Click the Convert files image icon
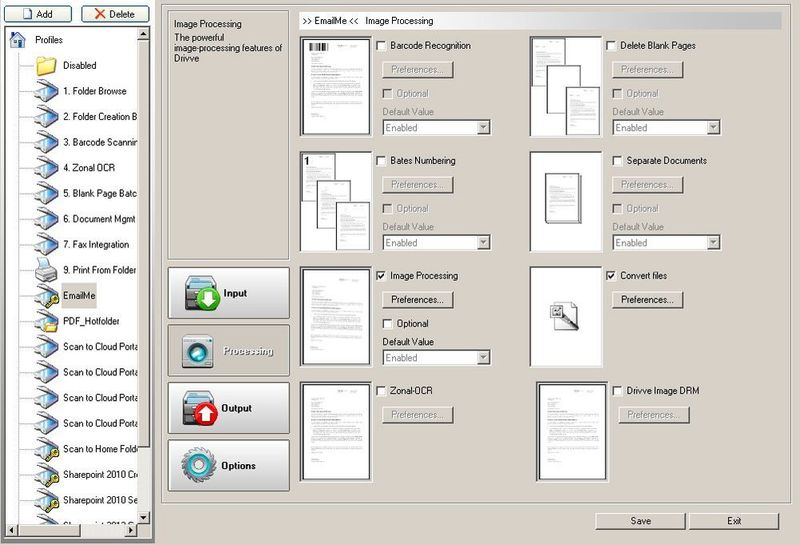Screen dimensions: 800x545 564,316
